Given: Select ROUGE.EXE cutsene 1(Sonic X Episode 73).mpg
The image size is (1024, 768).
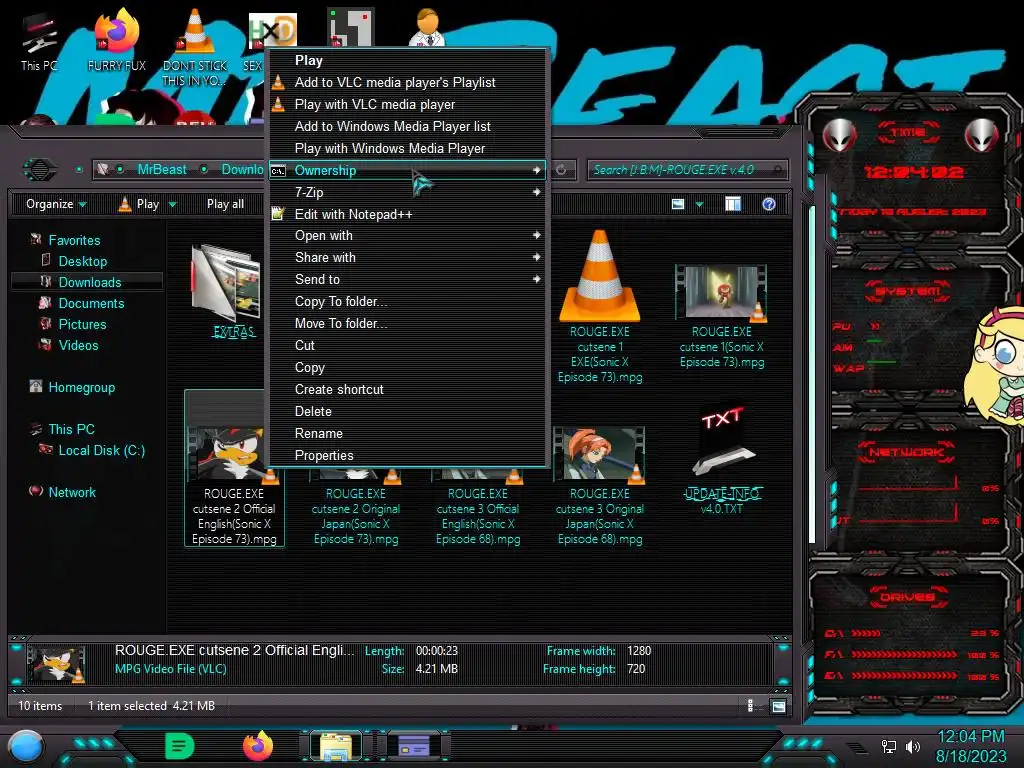Looking at the screenshot, I should tap(722, 317).
